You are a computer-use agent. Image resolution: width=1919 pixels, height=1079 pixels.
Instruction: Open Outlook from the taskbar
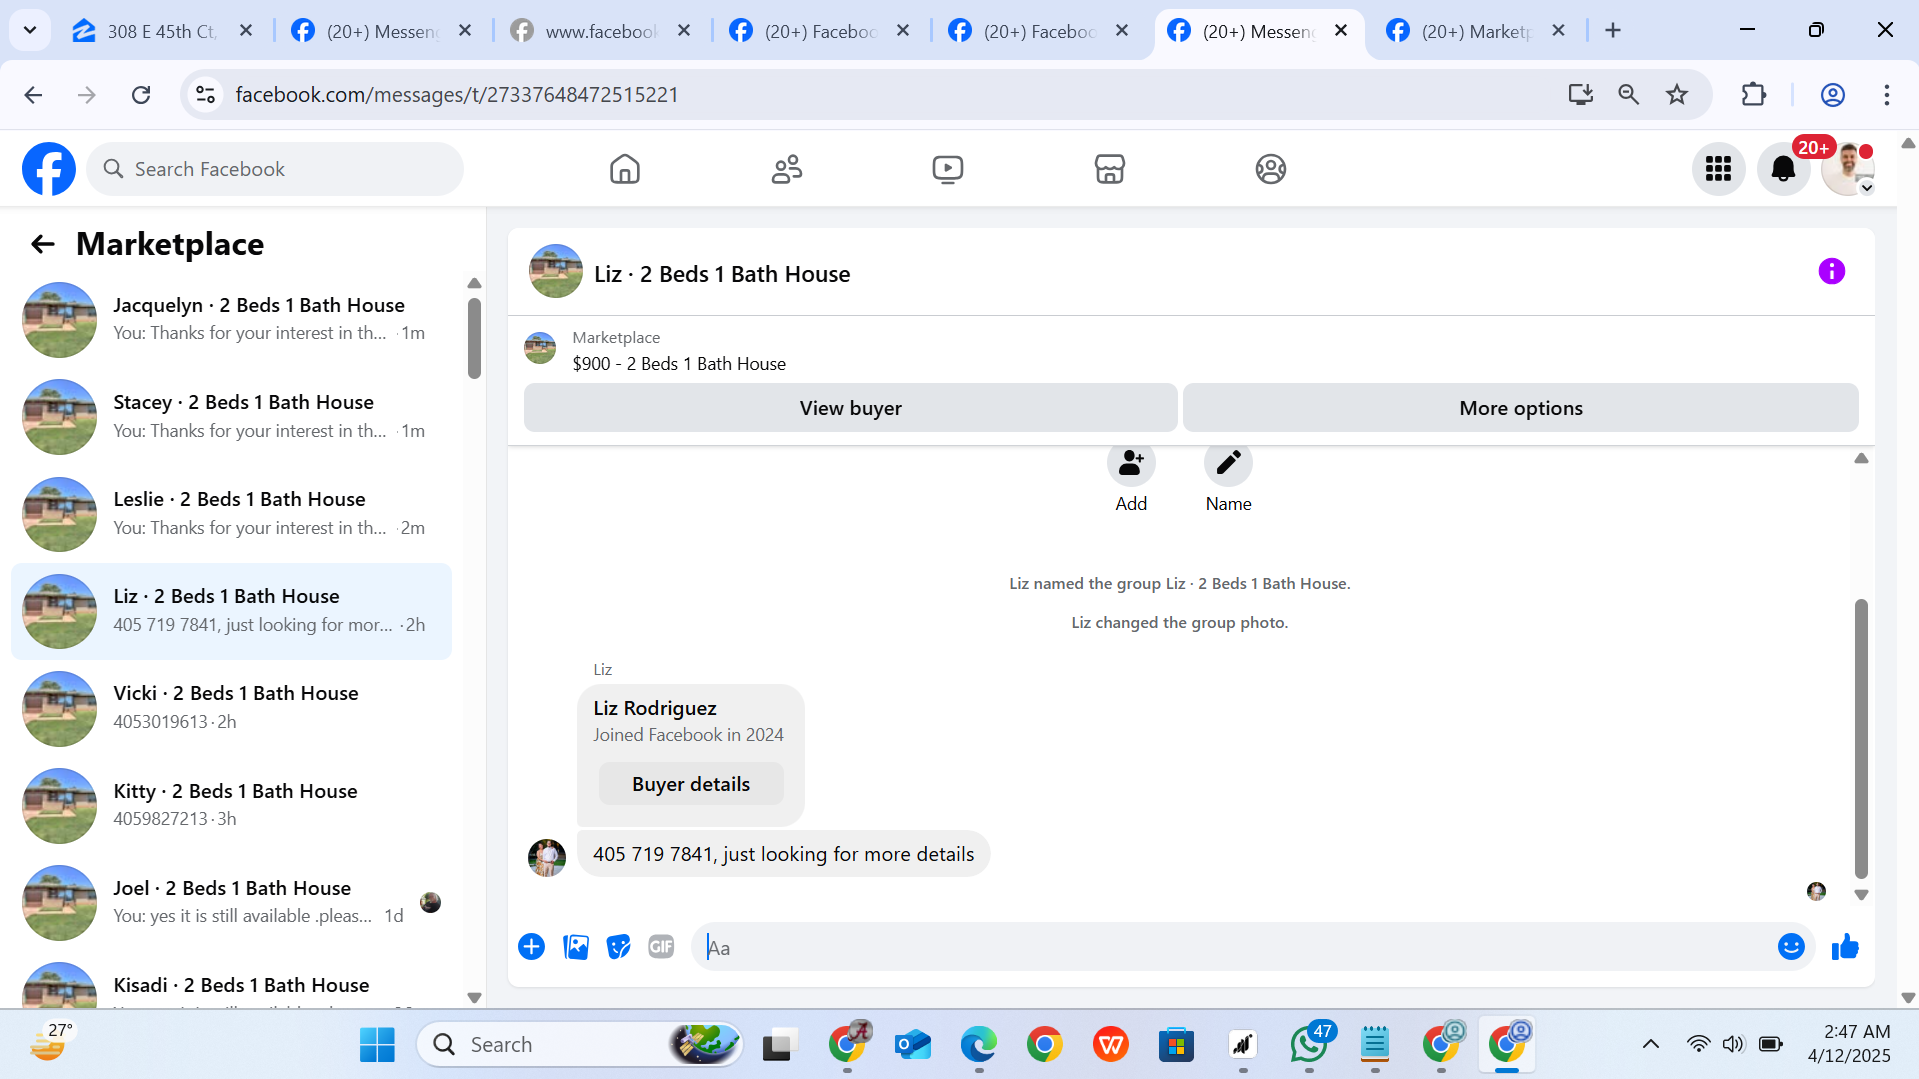(913, 1045)
